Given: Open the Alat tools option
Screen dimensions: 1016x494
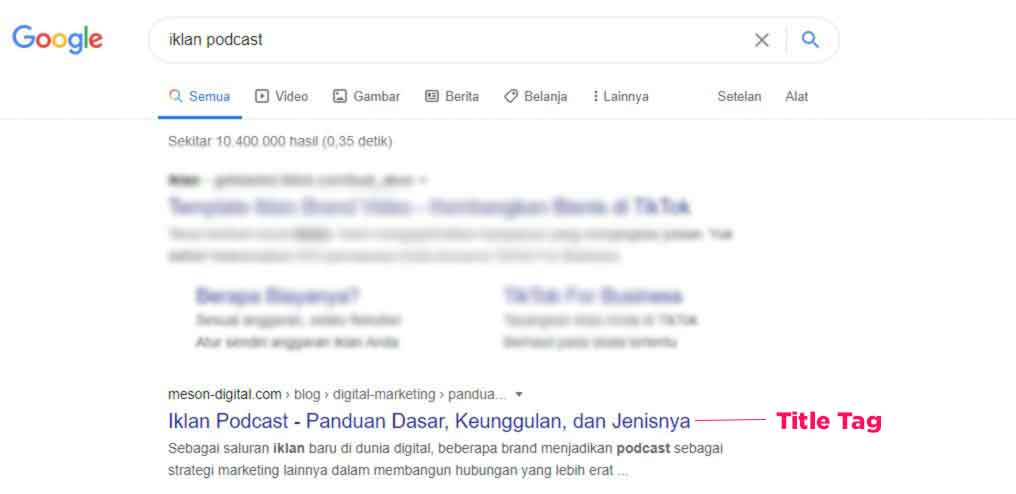Looking at the screenshot, I should point(796,97).
